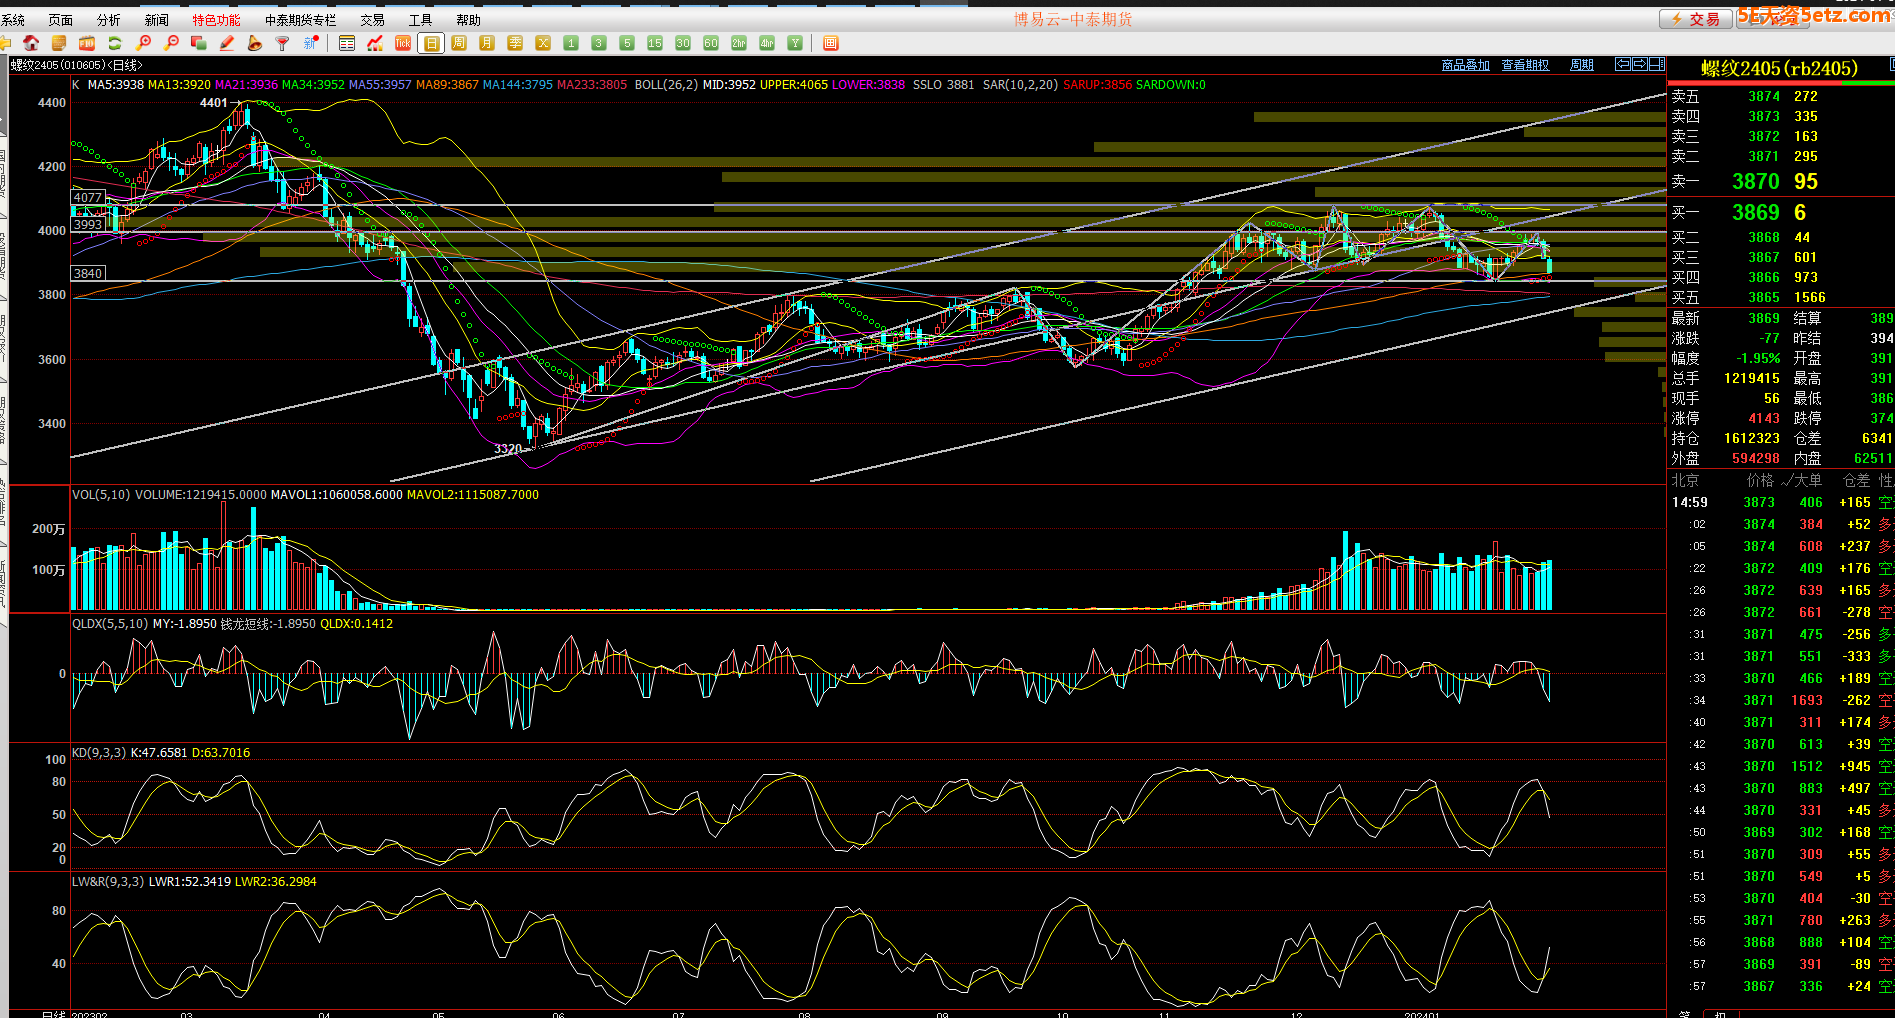The height and width of the screenshot is (1018, 1895).
Task: Open the 周期 period dropdown link
Action: (x=1581, y=65)
